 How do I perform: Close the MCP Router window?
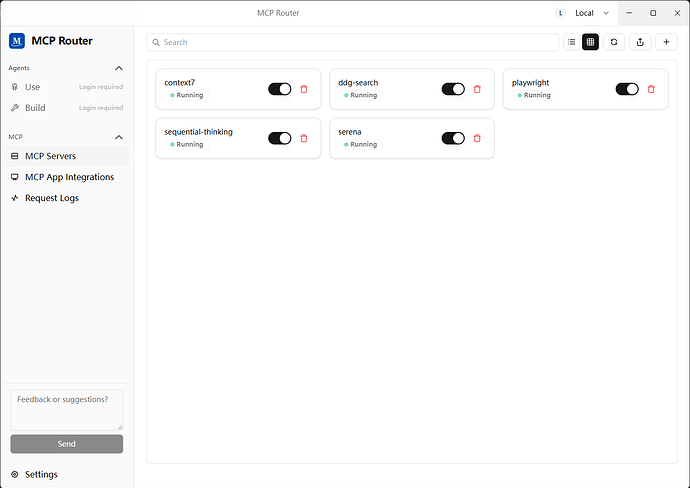677,13
